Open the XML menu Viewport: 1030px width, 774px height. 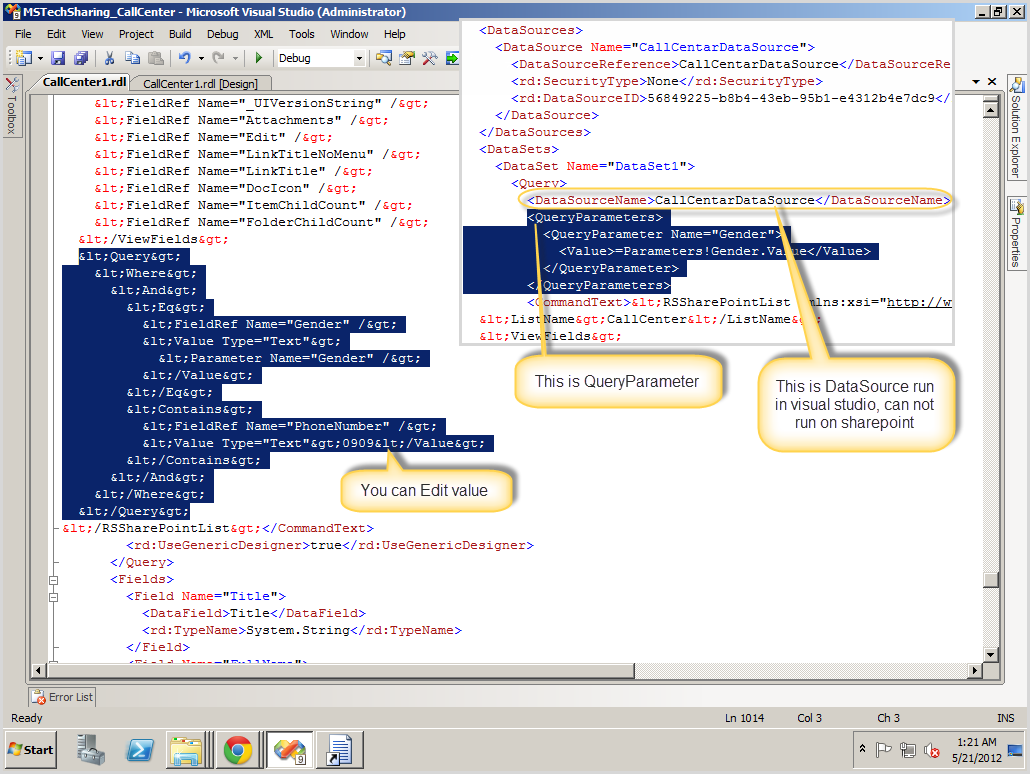click(264, 33)
